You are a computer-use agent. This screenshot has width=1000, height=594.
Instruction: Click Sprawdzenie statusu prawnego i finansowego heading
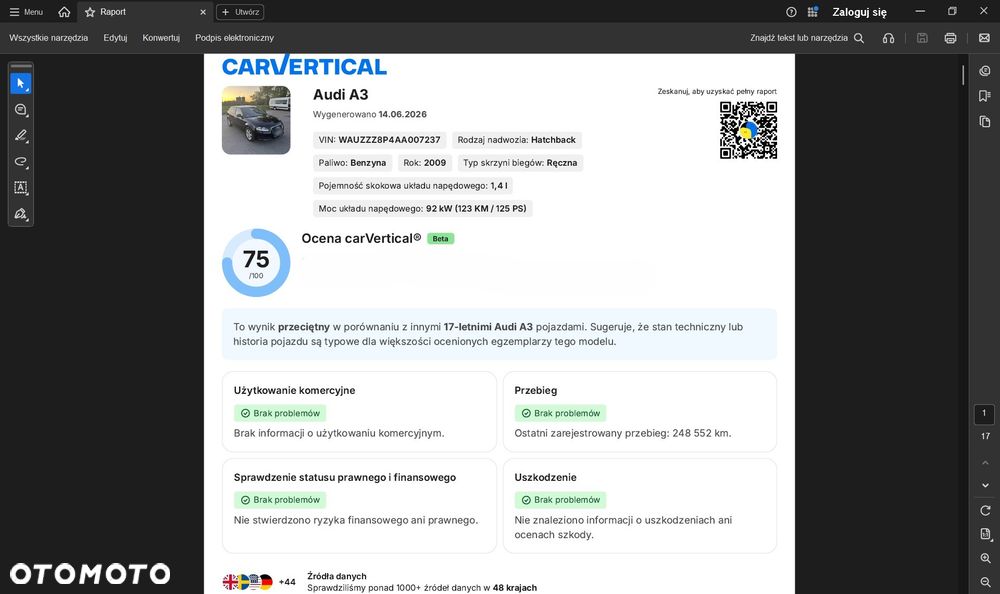click(x=344, y=477)
